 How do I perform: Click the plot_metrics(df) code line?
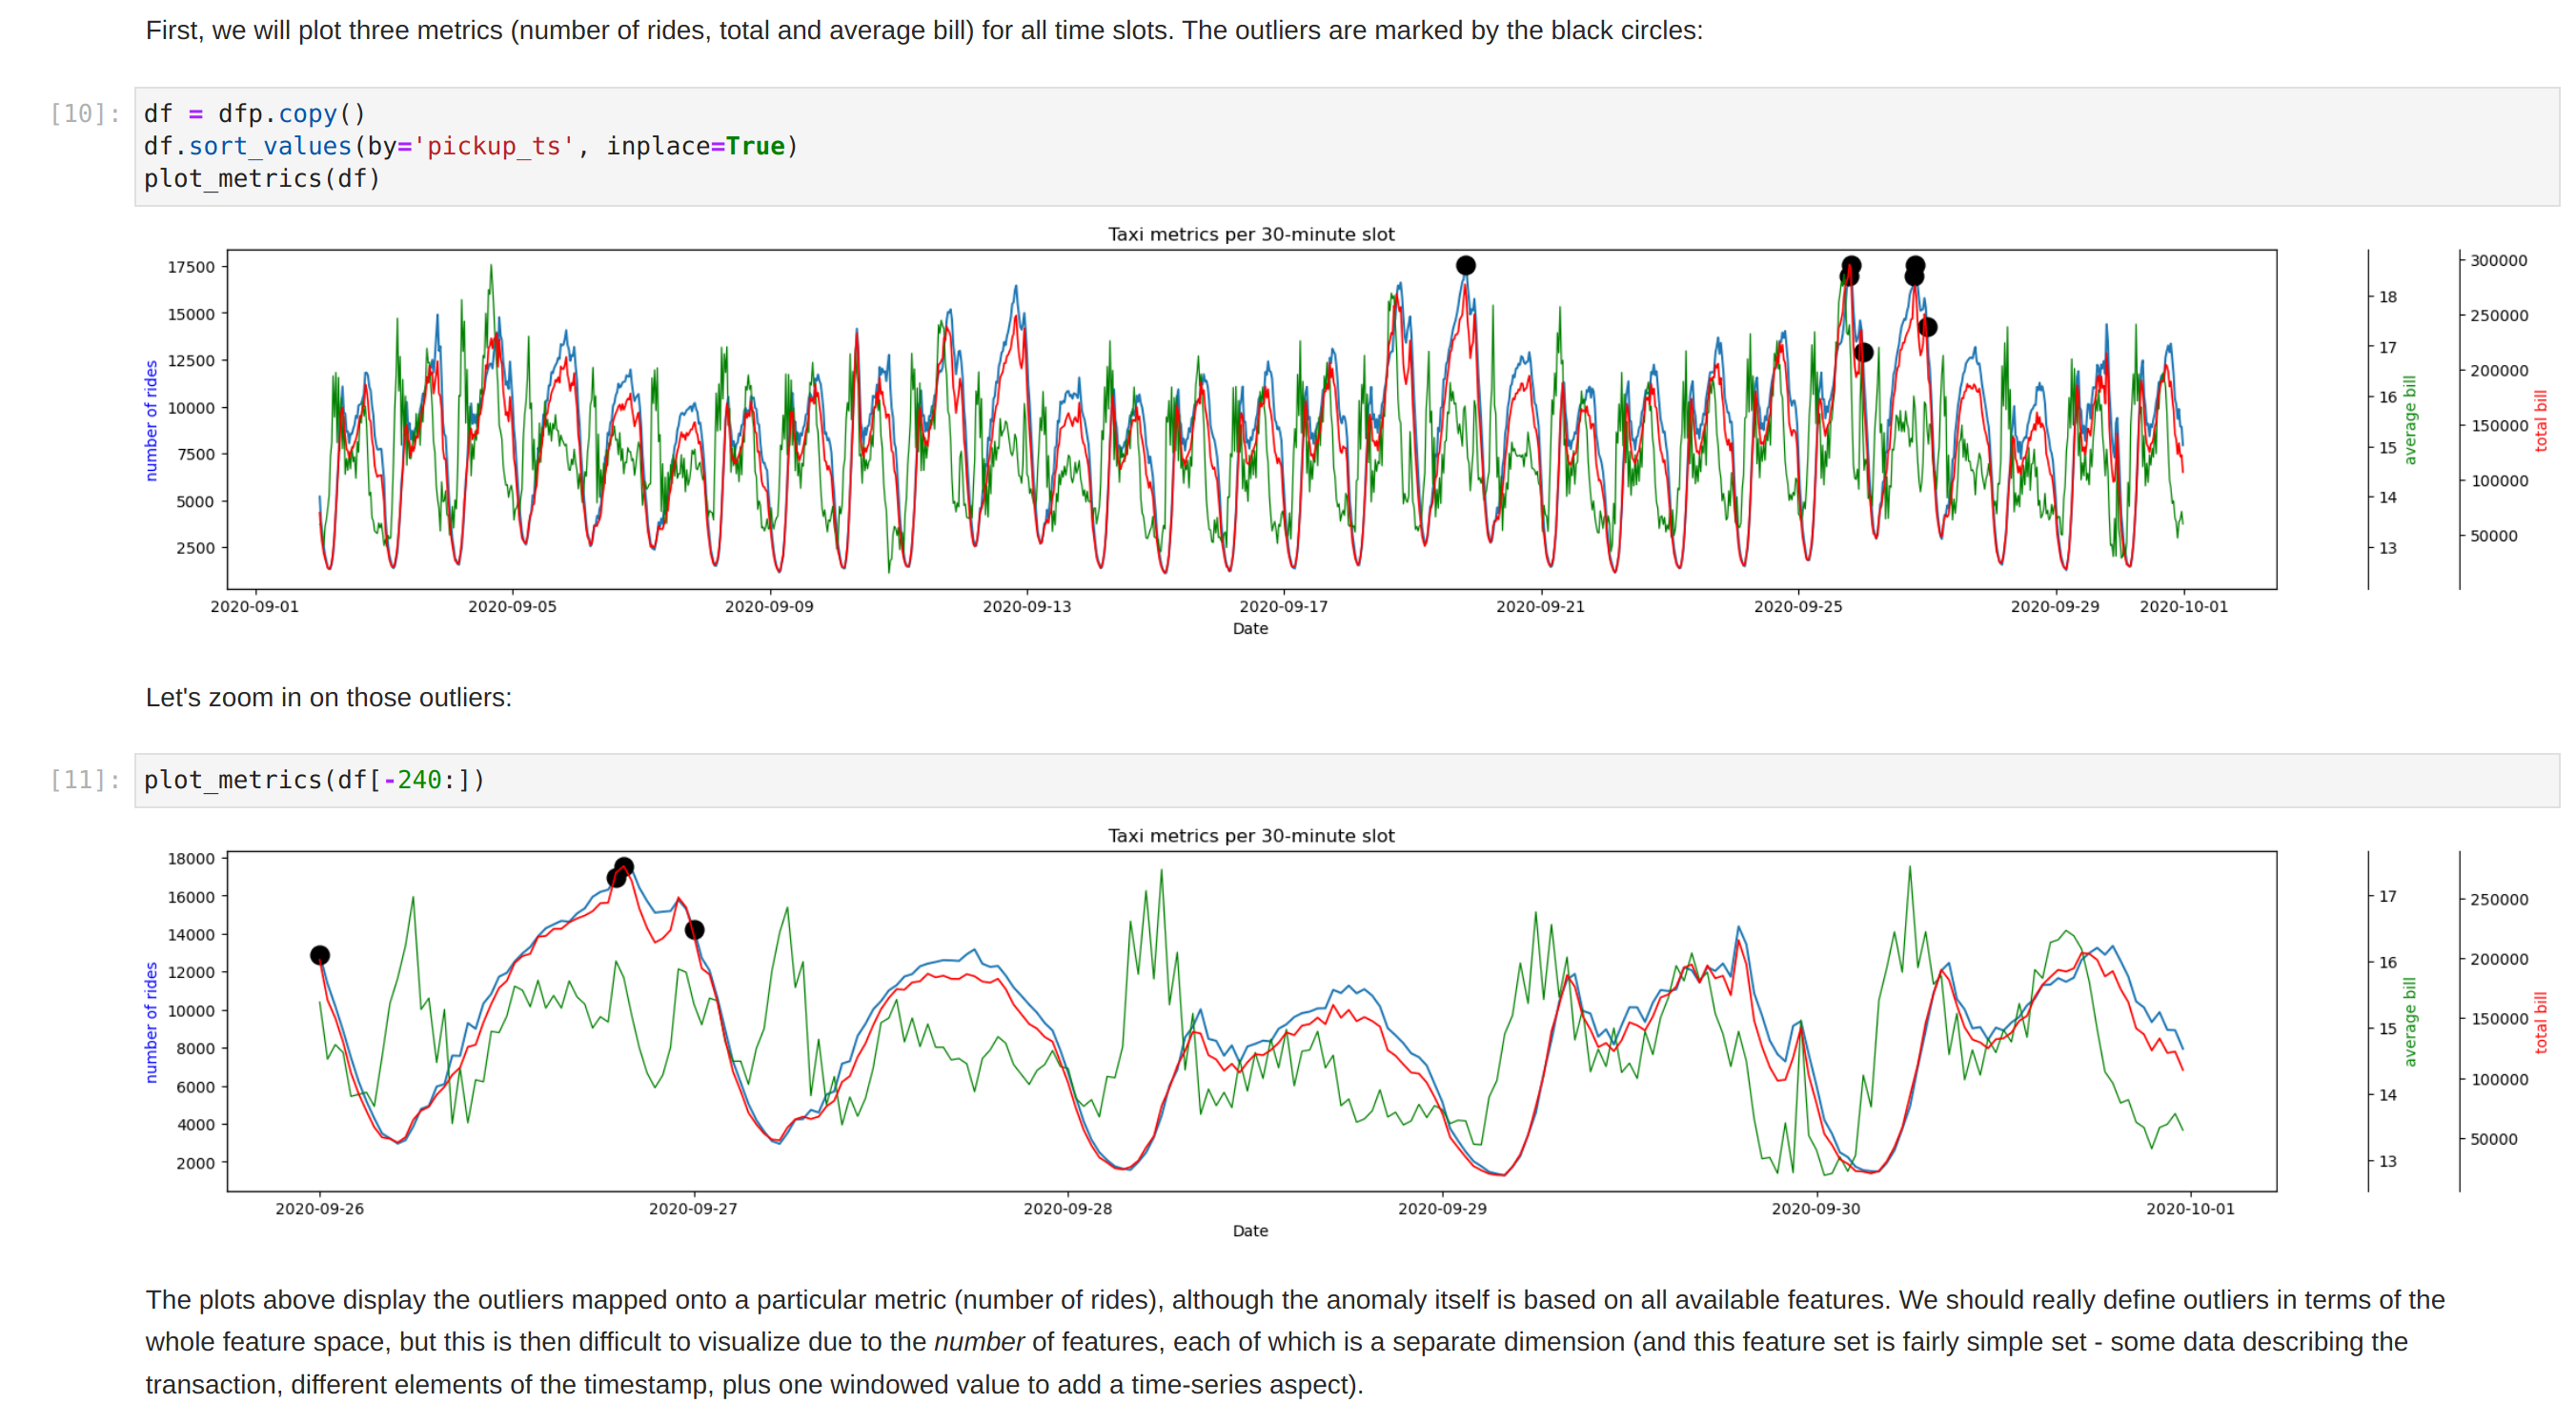coord(262,179)
